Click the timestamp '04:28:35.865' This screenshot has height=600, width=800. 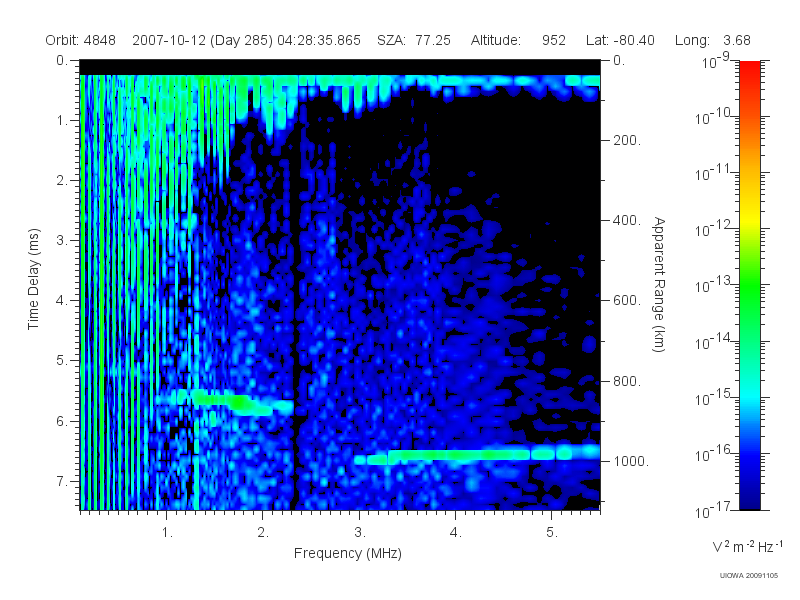pos(319,40)
